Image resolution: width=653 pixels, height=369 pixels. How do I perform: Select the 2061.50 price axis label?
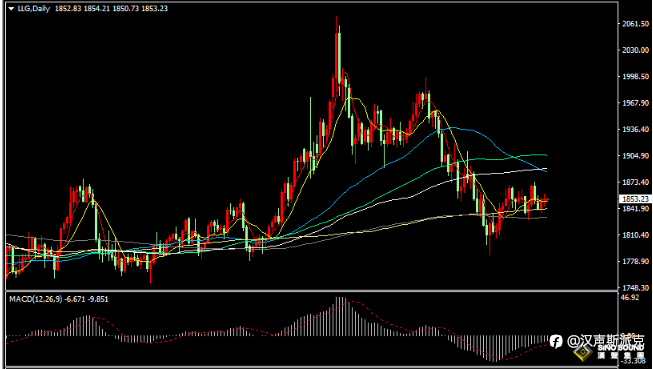pos(636,24)
